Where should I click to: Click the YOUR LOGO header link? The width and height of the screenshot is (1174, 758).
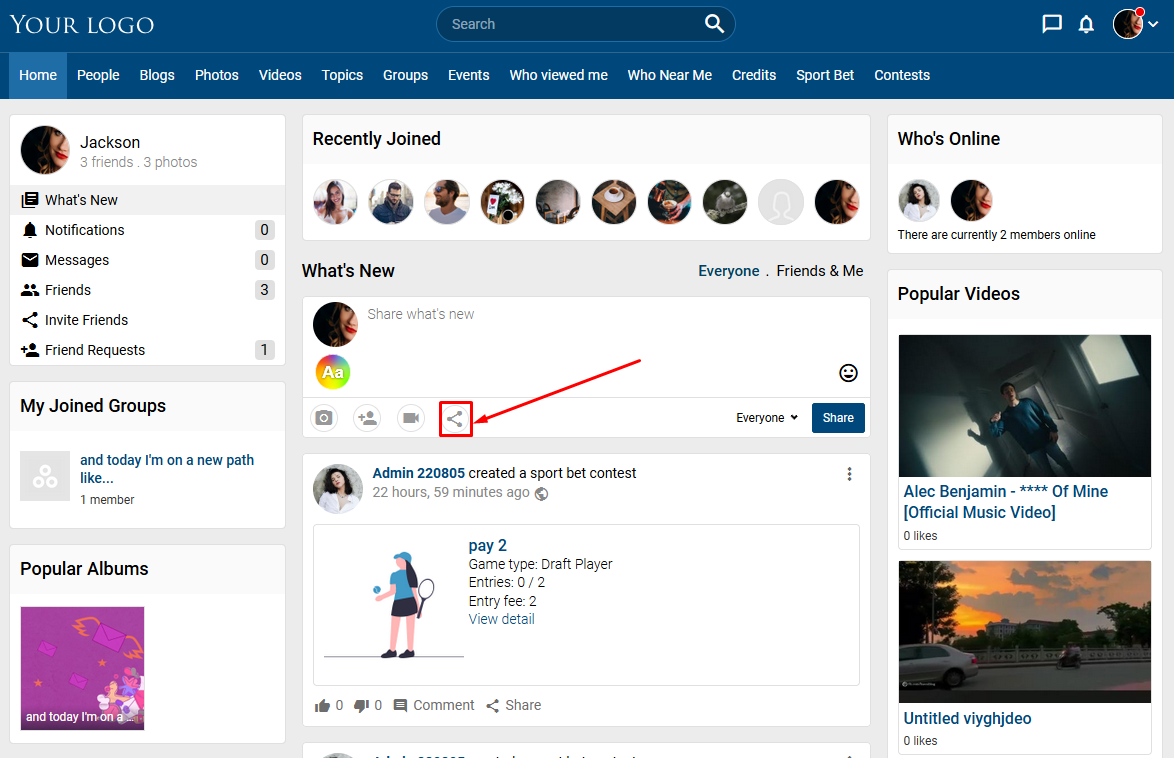pos(82,25)
